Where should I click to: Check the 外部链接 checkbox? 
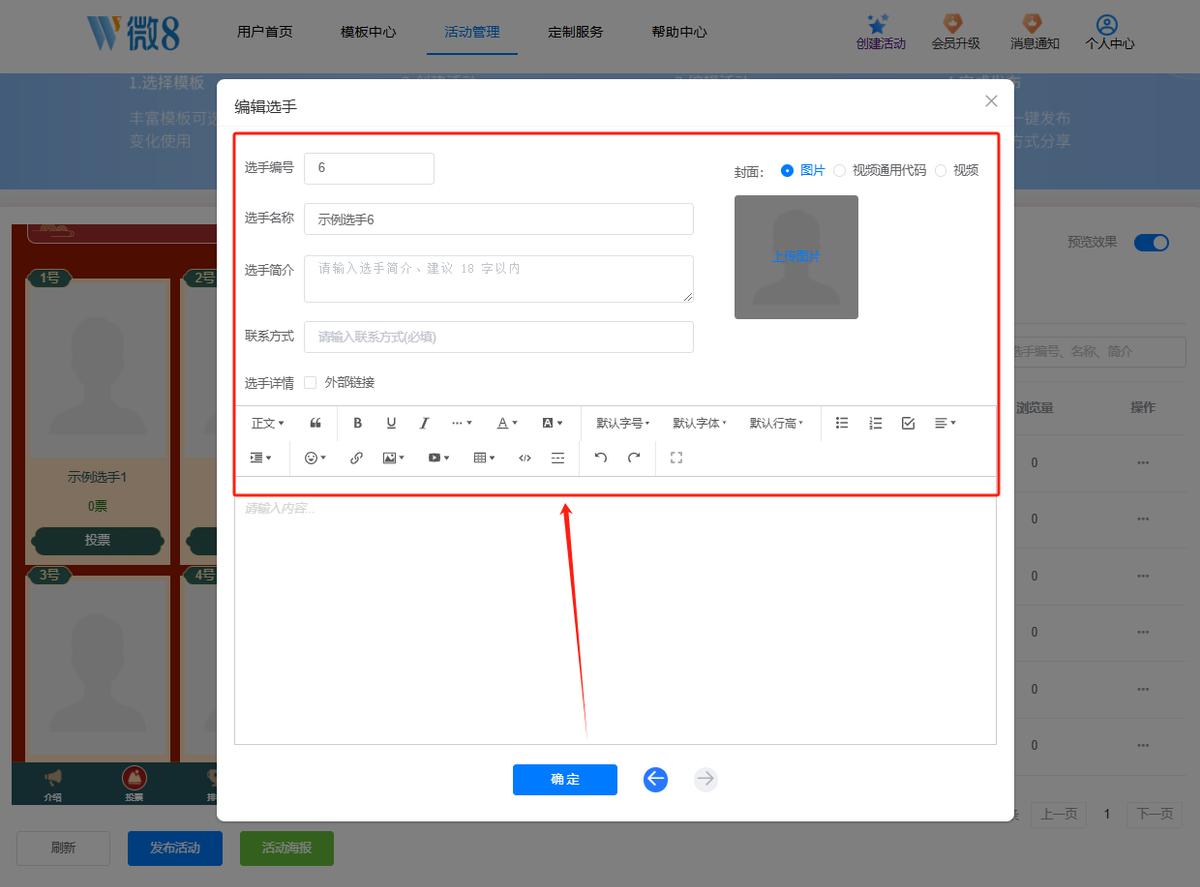[x=310, y=382]
